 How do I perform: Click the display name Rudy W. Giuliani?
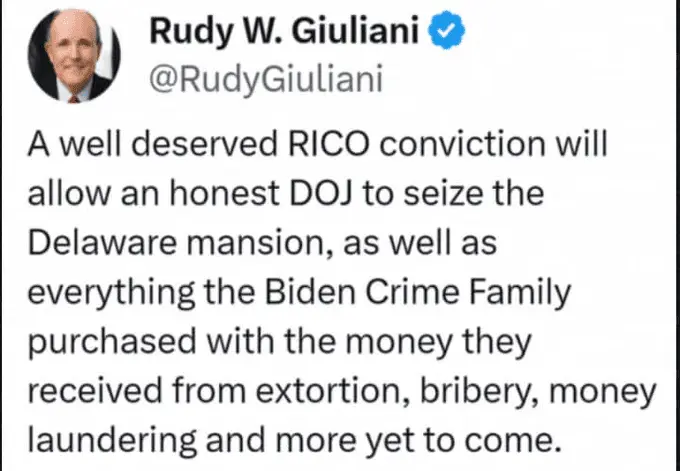pyautogui.click(x=284, y=31)
